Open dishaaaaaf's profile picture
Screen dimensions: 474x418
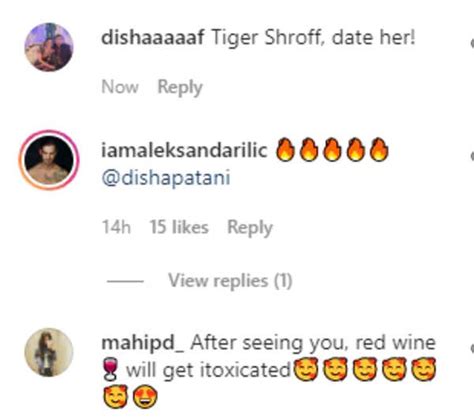49,47
